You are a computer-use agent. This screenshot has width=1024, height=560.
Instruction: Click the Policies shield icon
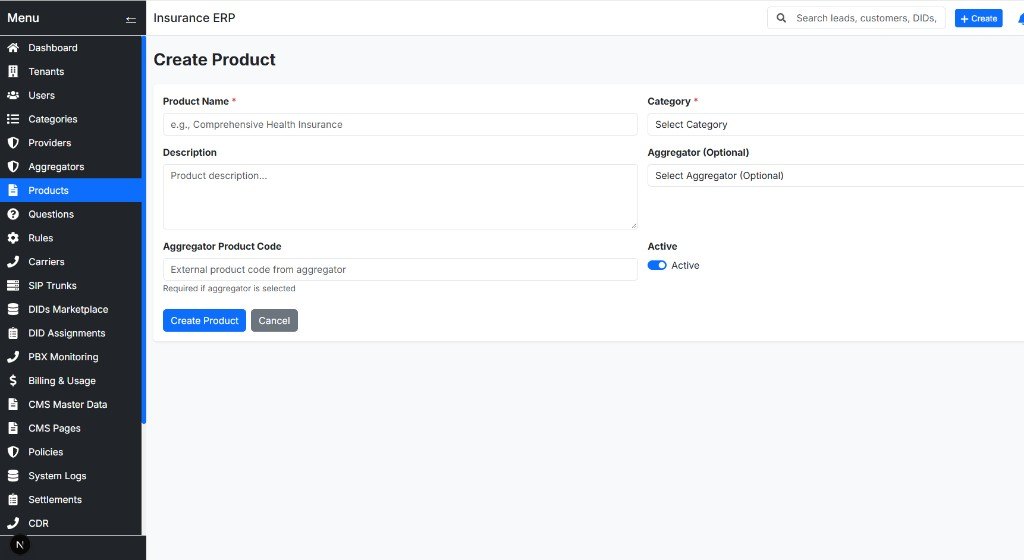point(13,452)
